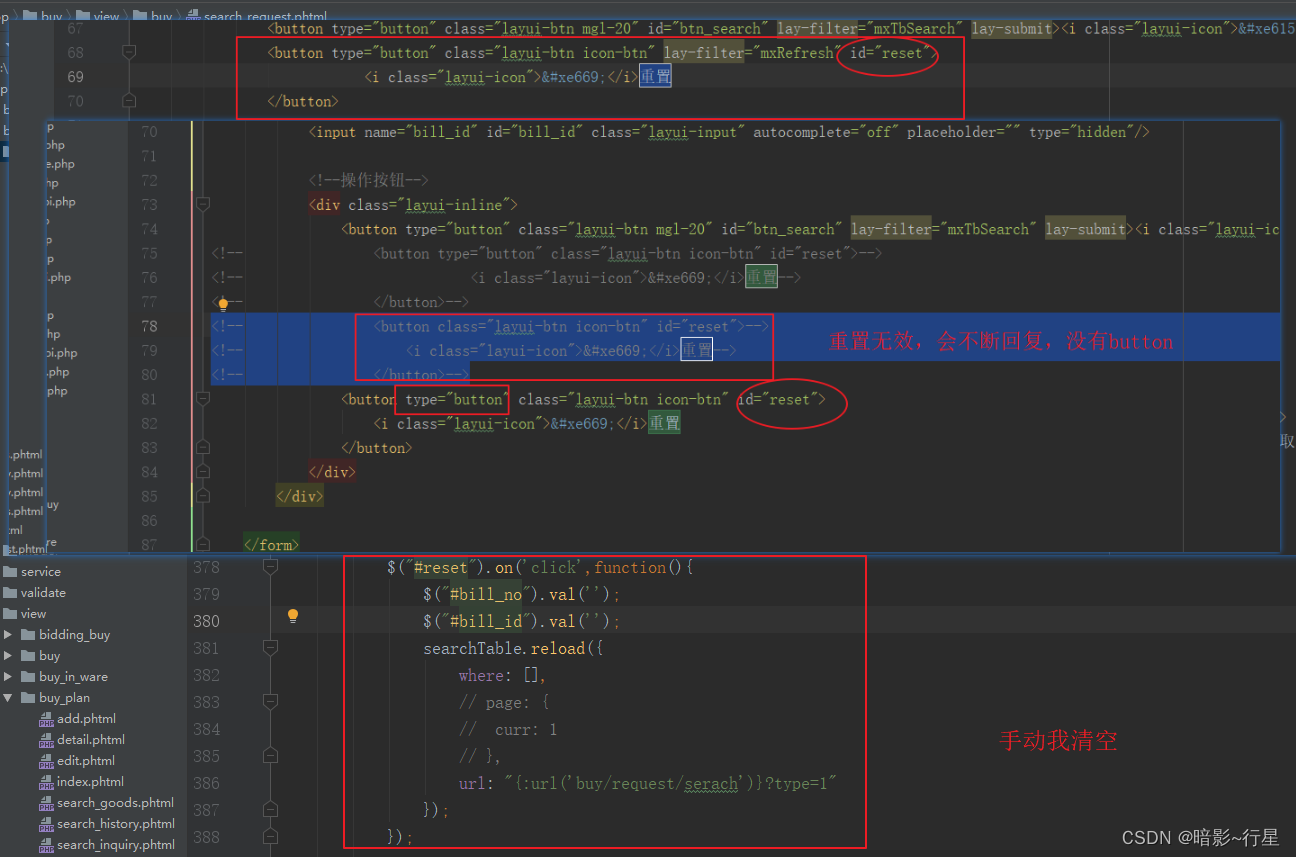This screenshot has width=1296, height=857.
Task: Click the closing </form> tag on line 87
Action: coord(271,545)
